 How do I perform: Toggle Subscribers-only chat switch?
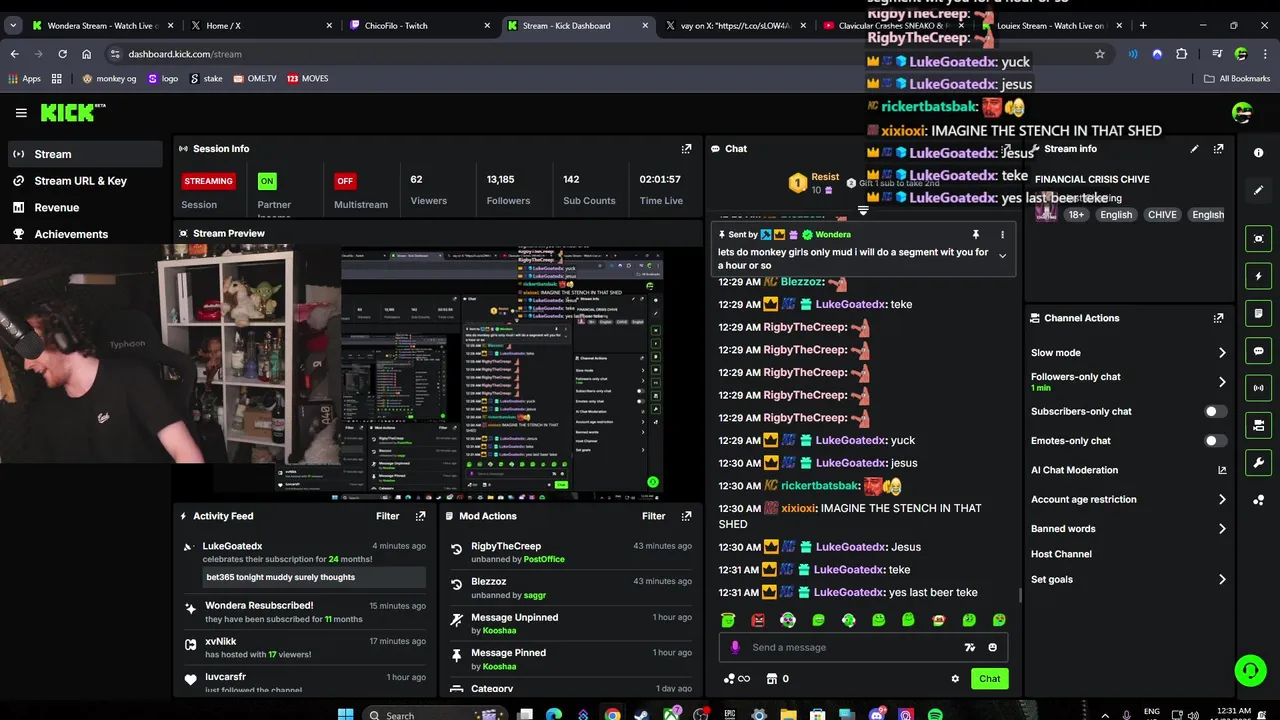(x=1215, y=411)
